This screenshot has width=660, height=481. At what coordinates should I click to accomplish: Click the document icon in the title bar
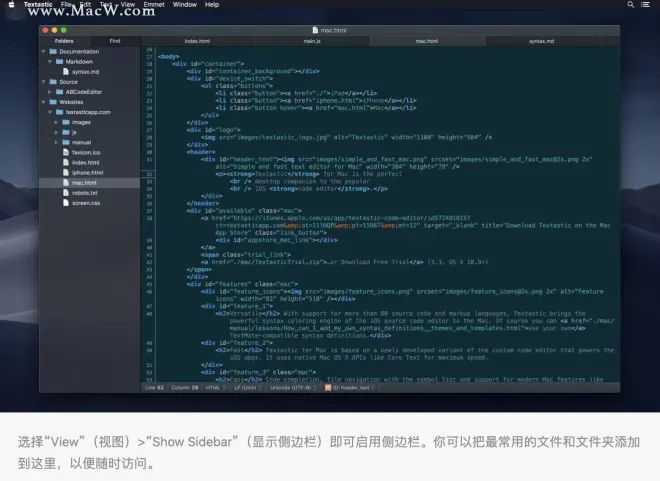(x=315, y=30)
